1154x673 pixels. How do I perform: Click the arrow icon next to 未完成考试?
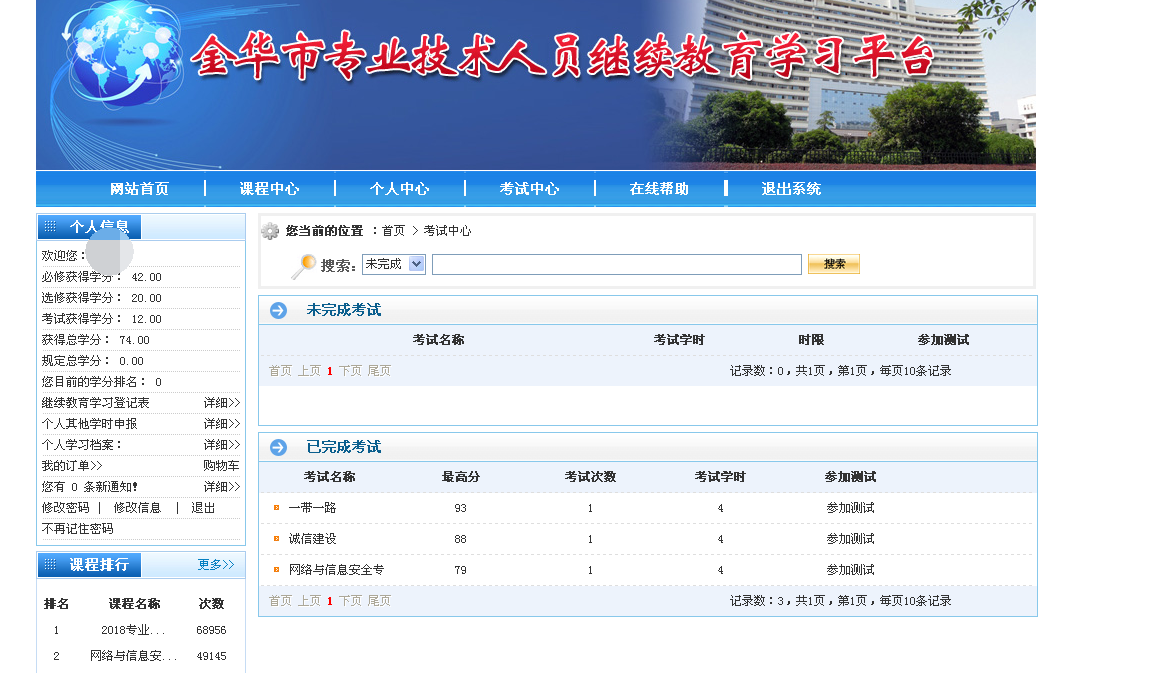pyautogui.click(x=278, y=311)
